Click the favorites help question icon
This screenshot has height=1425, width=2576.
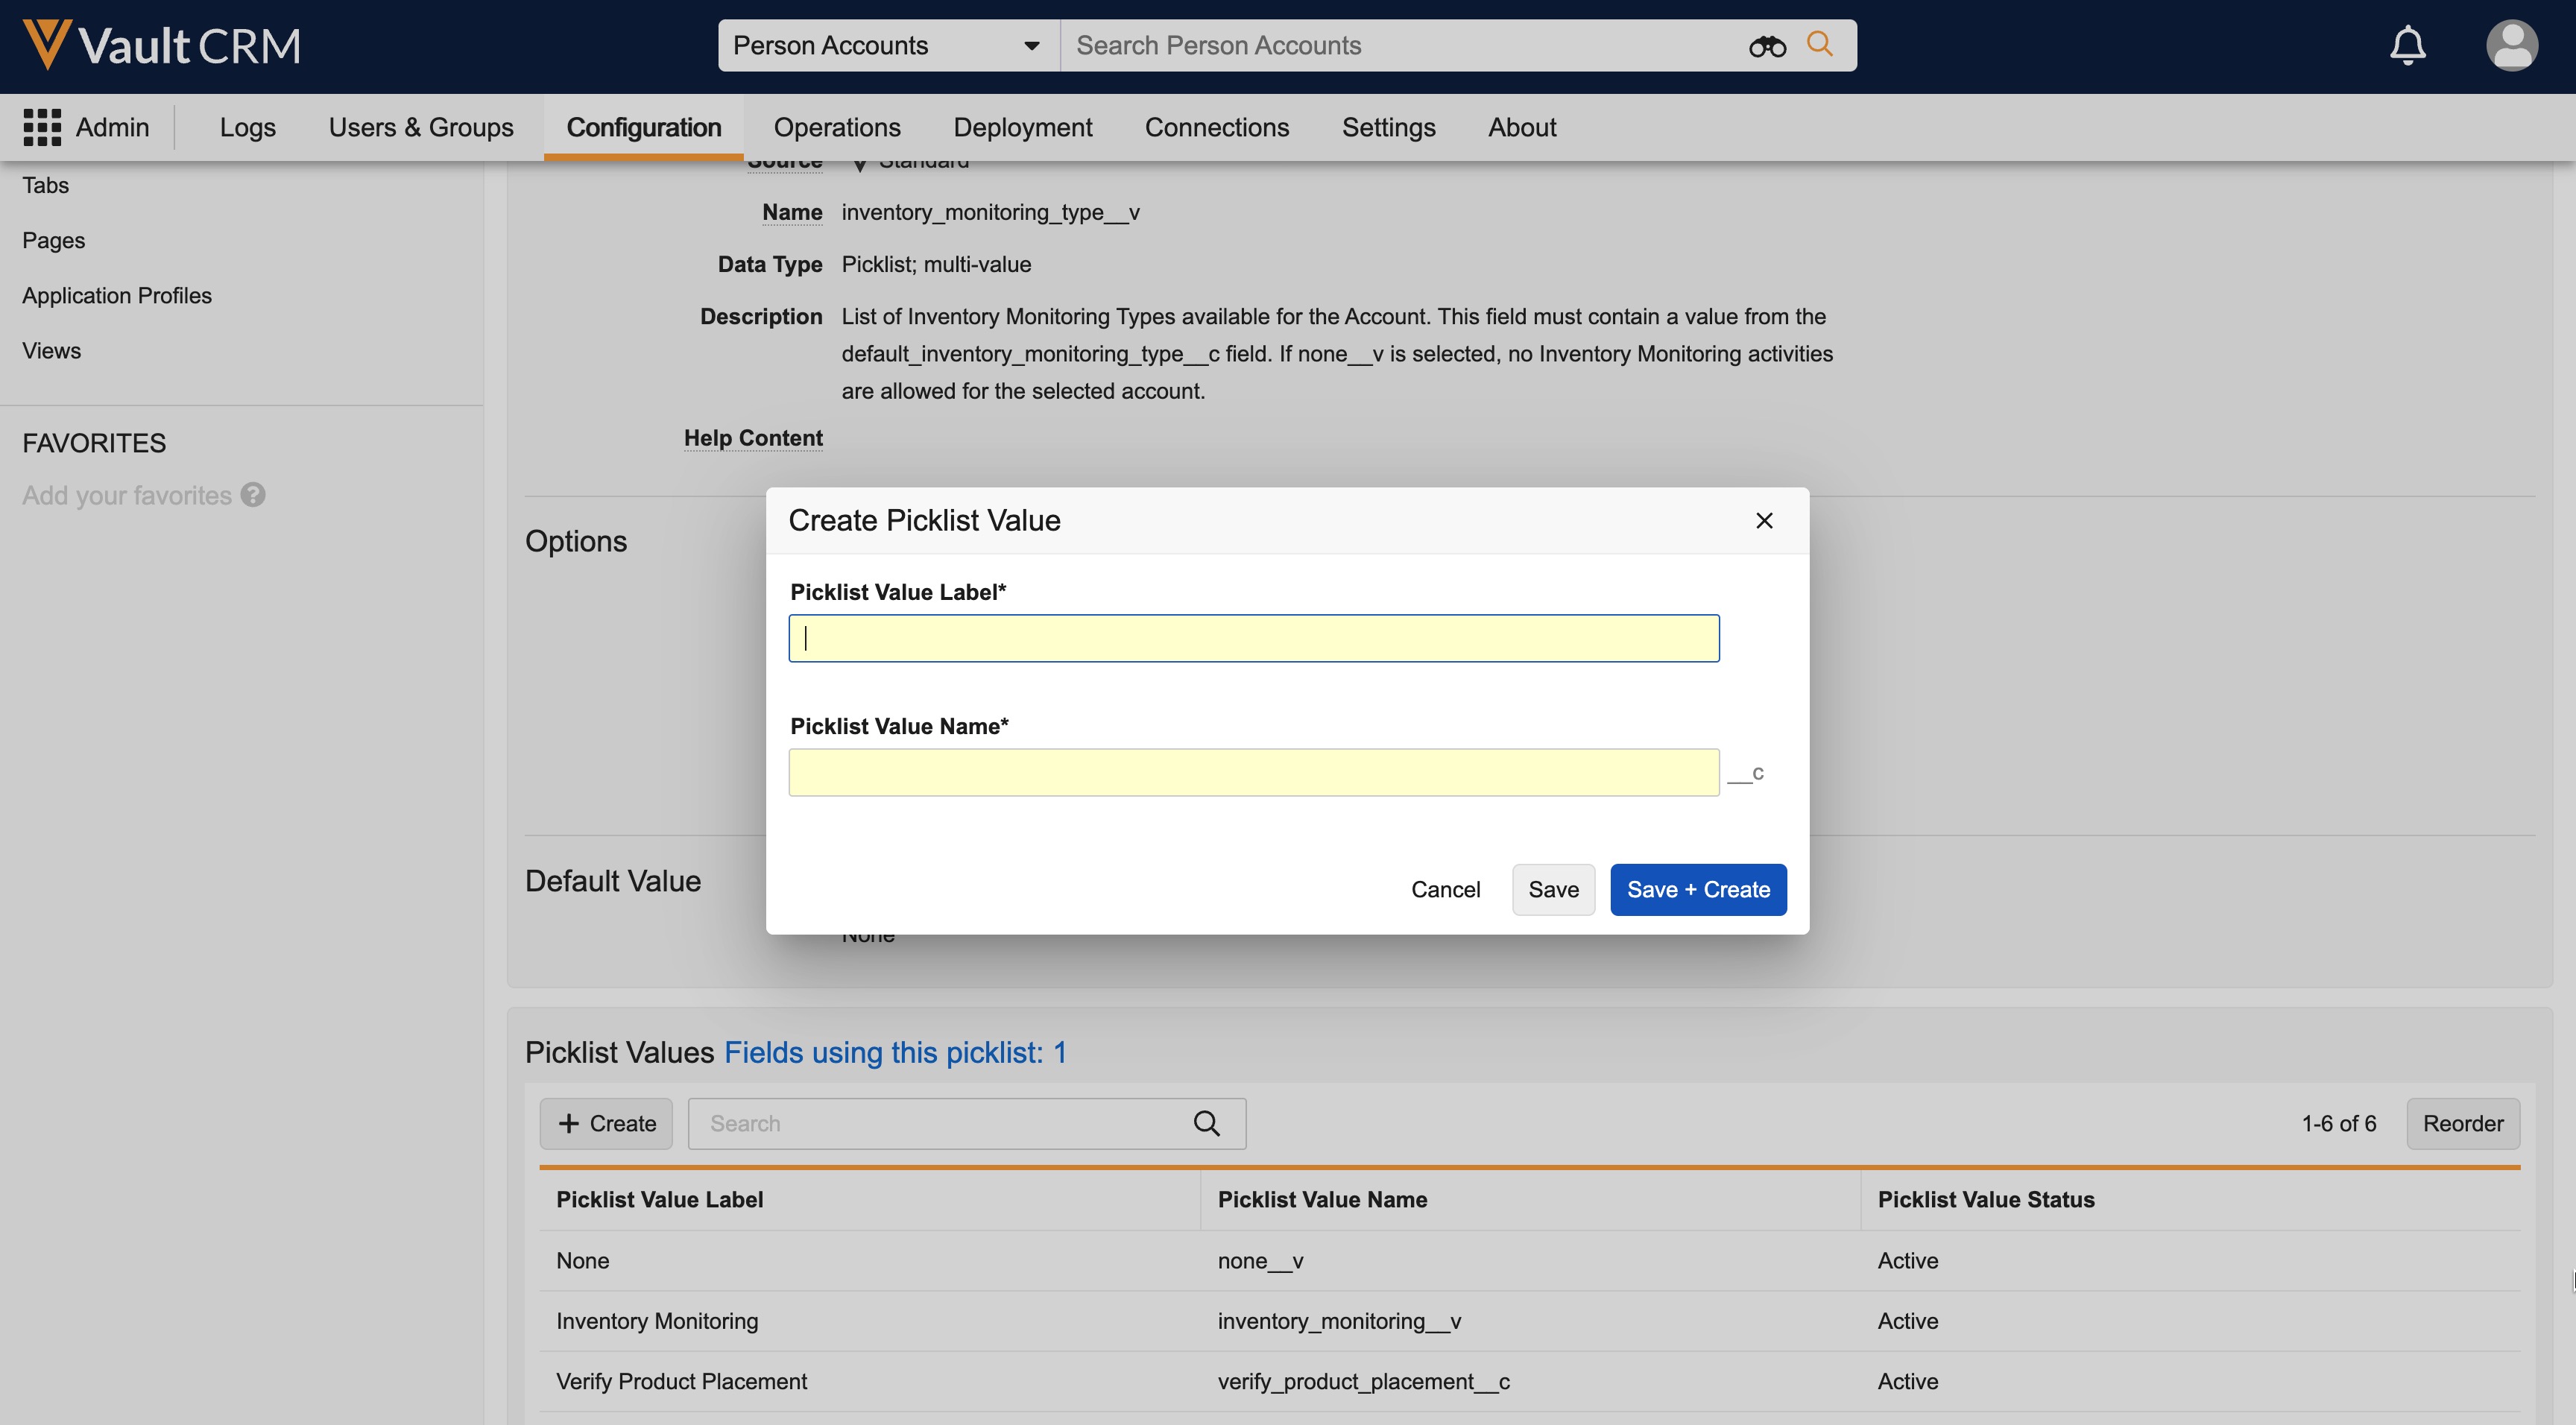point(253,495)
